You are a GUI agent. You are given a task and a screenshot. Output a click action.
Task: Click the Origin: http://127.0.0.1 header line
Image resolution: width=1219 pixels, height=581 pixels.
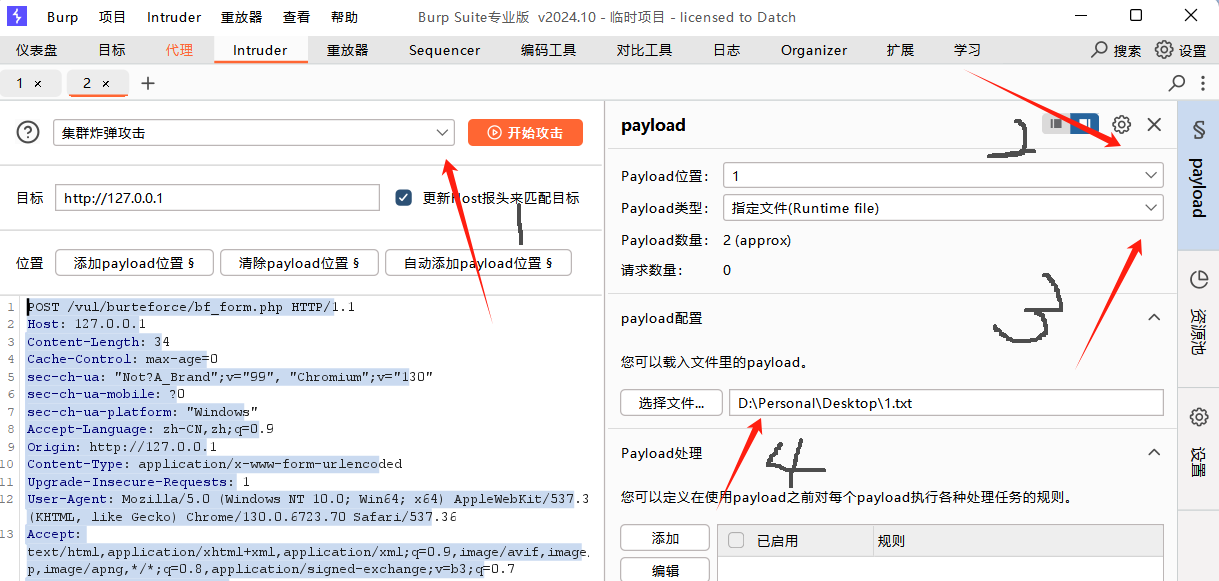[x=122, y=447]
